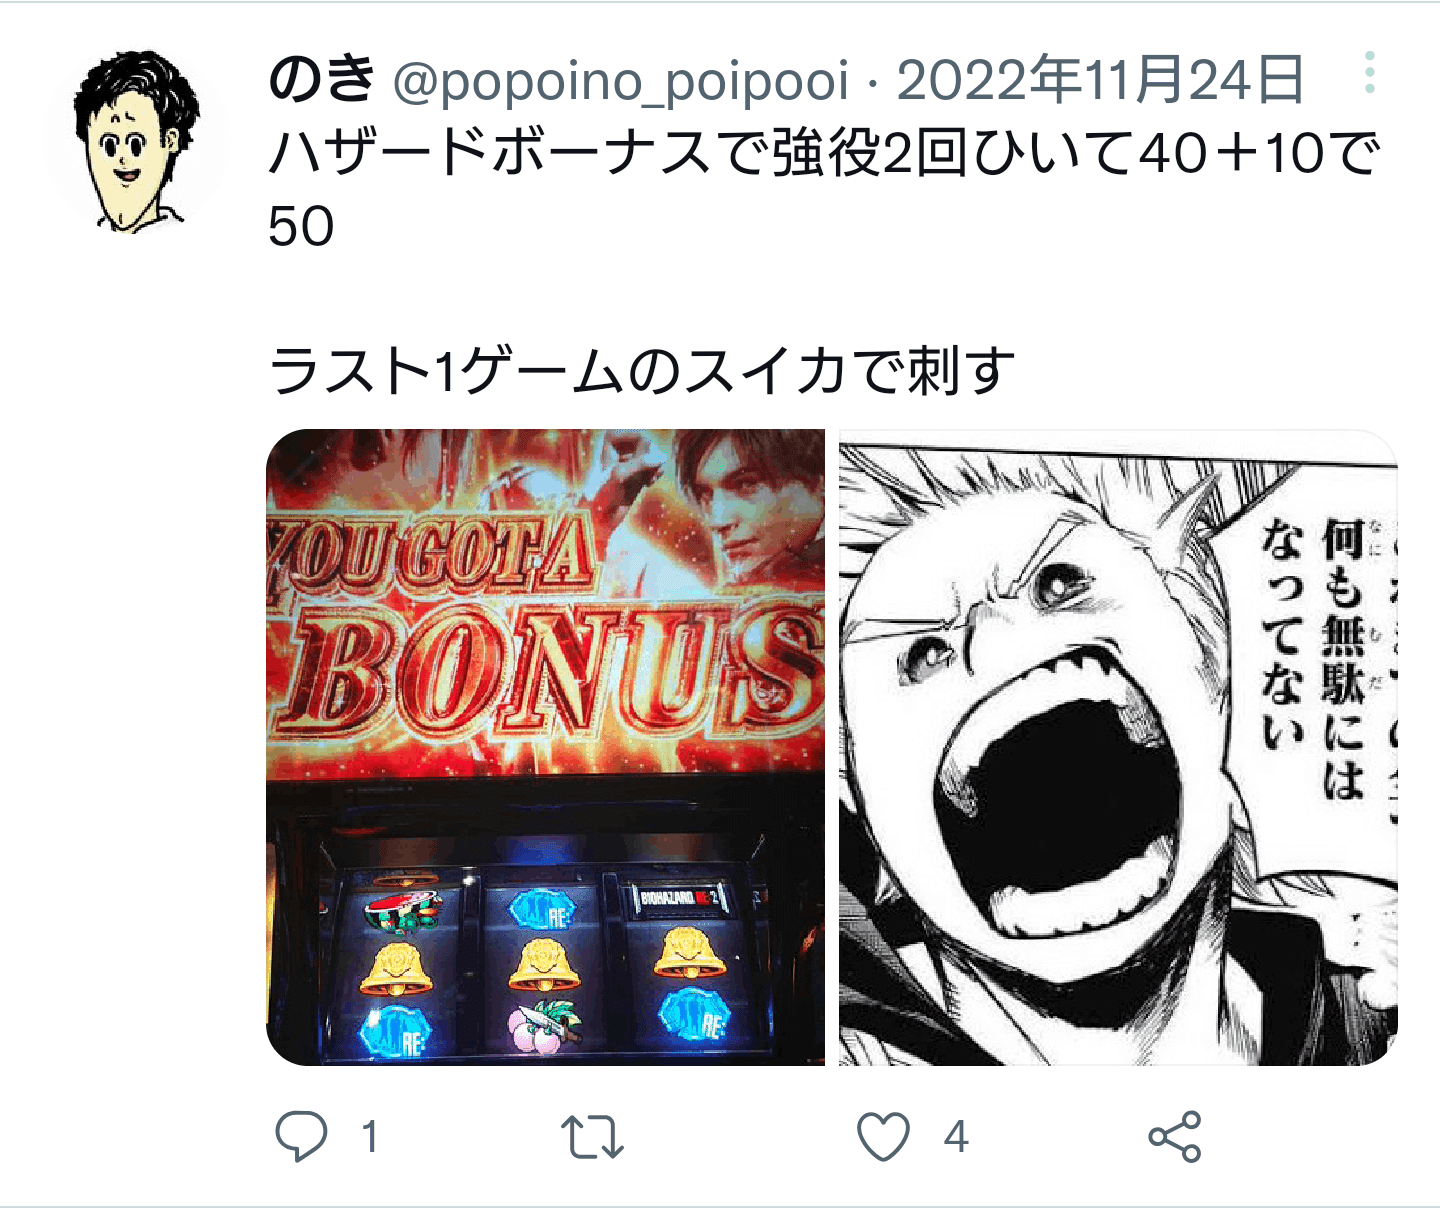Like the tweet with the heart icon

[884, 1137]
